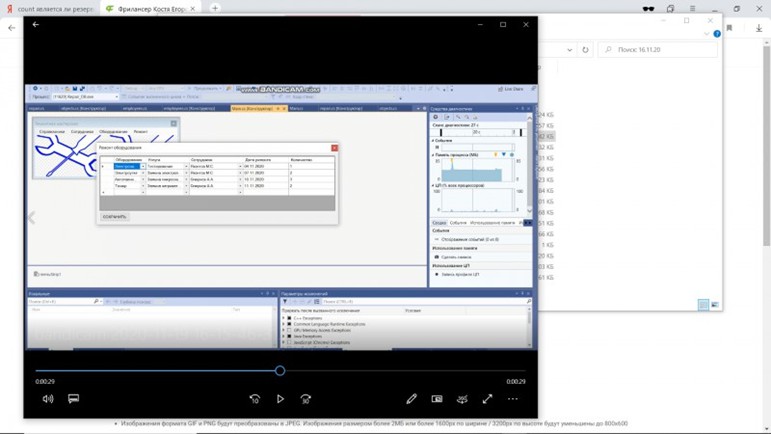Select the 'События' tab in the diagnostics panel
The height and width of the screenshot is (434, 771).
pos(458,223)
